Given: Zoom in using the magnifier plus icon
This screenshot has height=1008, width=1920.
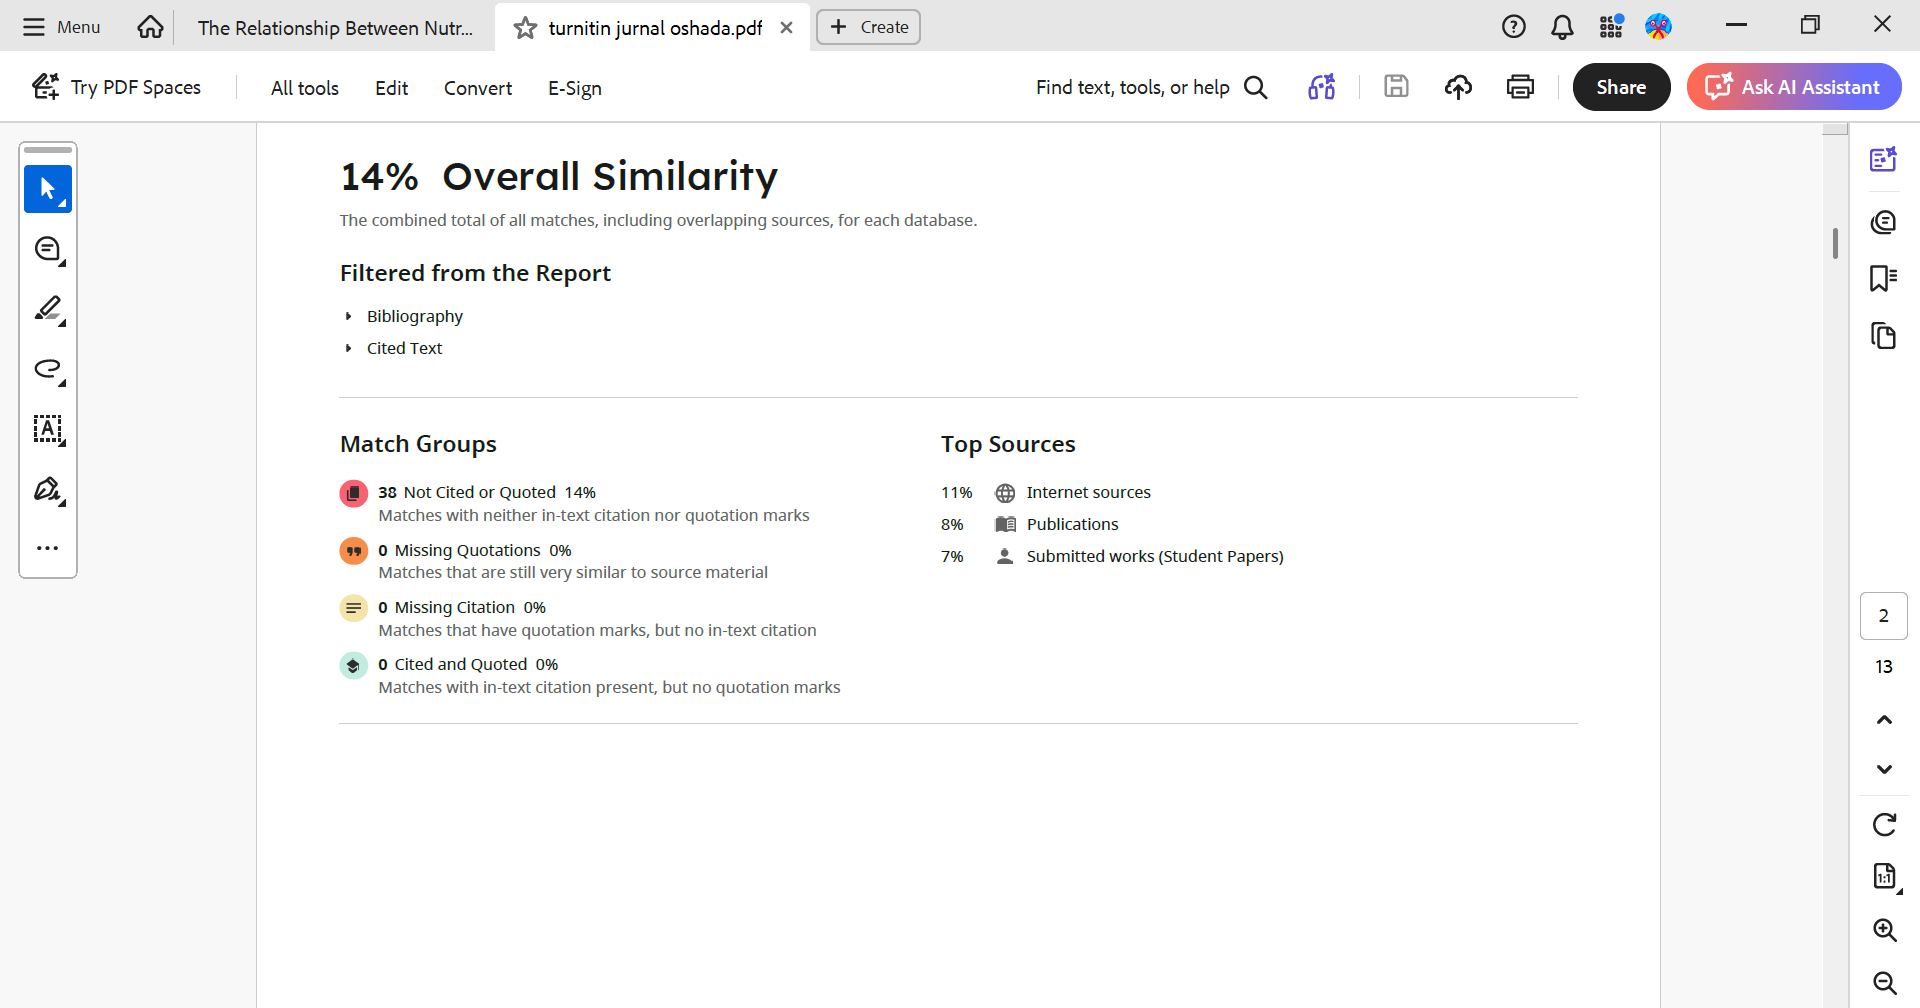Looking at the screenshot, I should (1884, 930).
